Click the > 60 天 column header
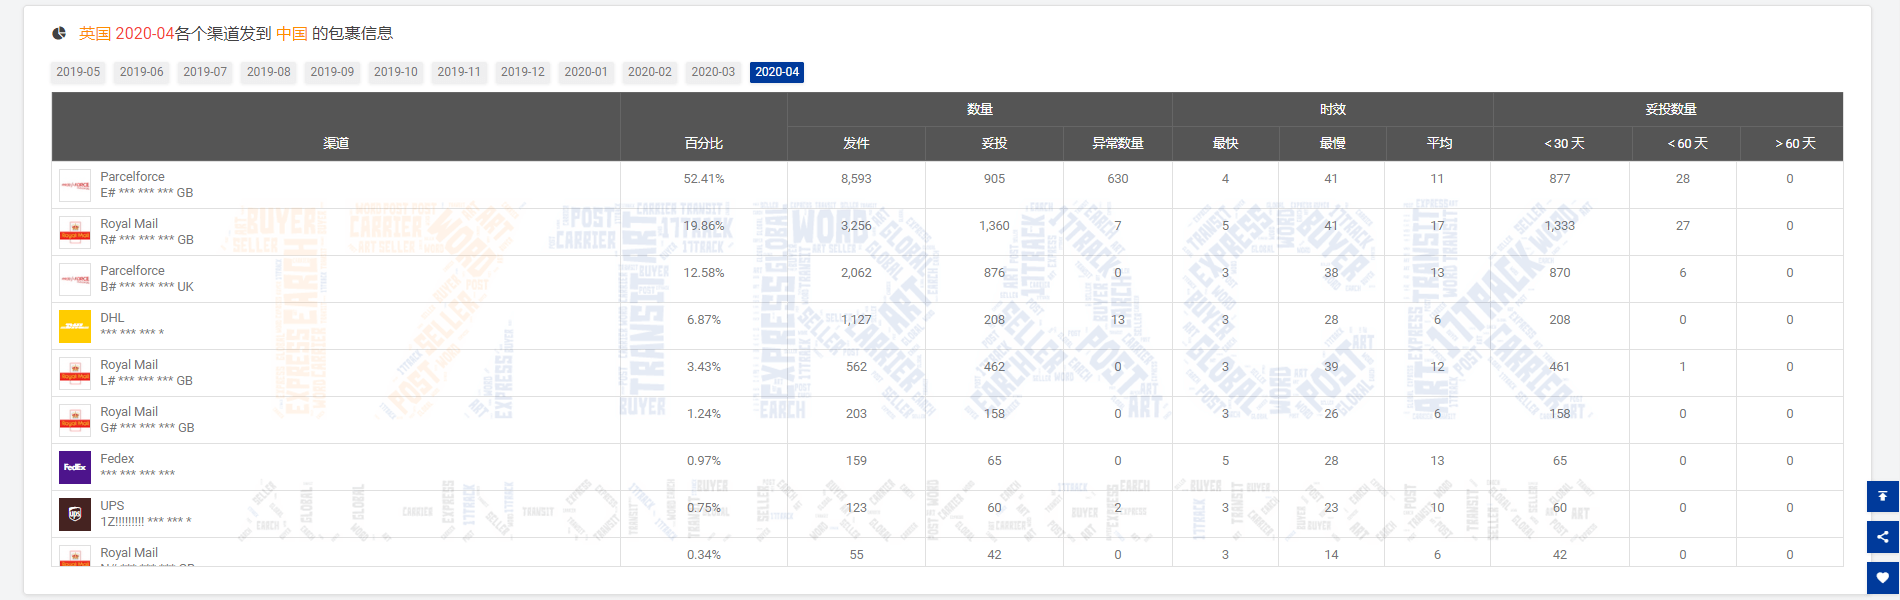 (x=1795, y=143)
